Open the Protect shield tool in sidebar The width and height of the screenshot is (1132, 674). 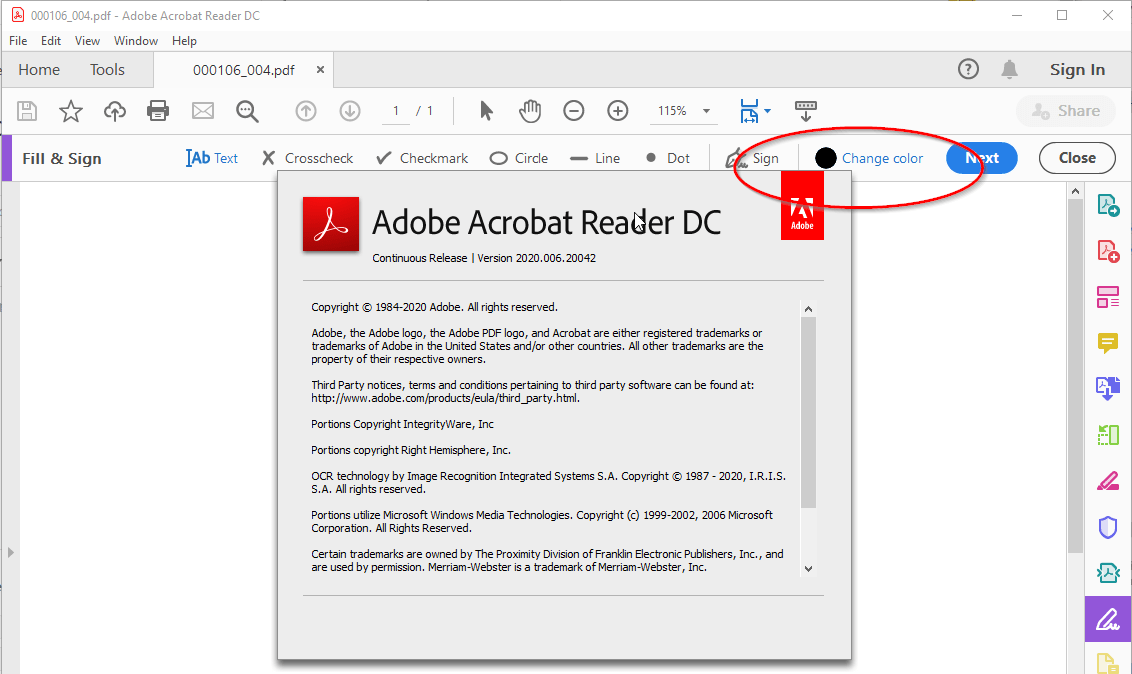point(1108,528)
